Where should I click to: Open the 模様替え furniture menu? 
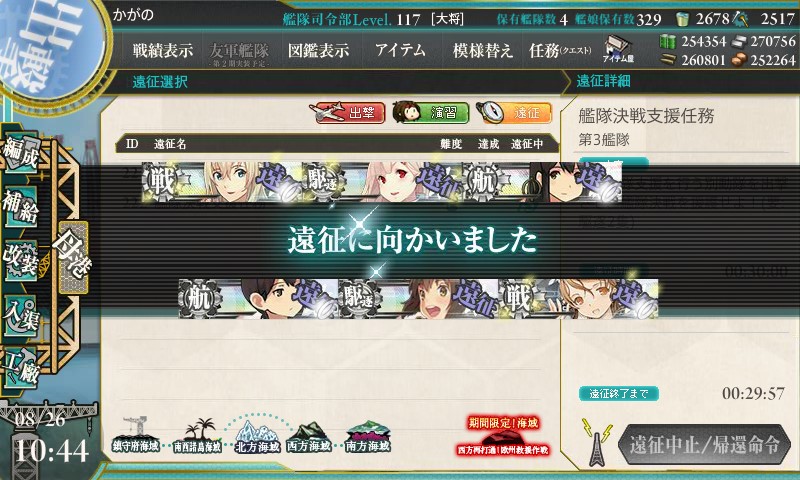[482, 50]
